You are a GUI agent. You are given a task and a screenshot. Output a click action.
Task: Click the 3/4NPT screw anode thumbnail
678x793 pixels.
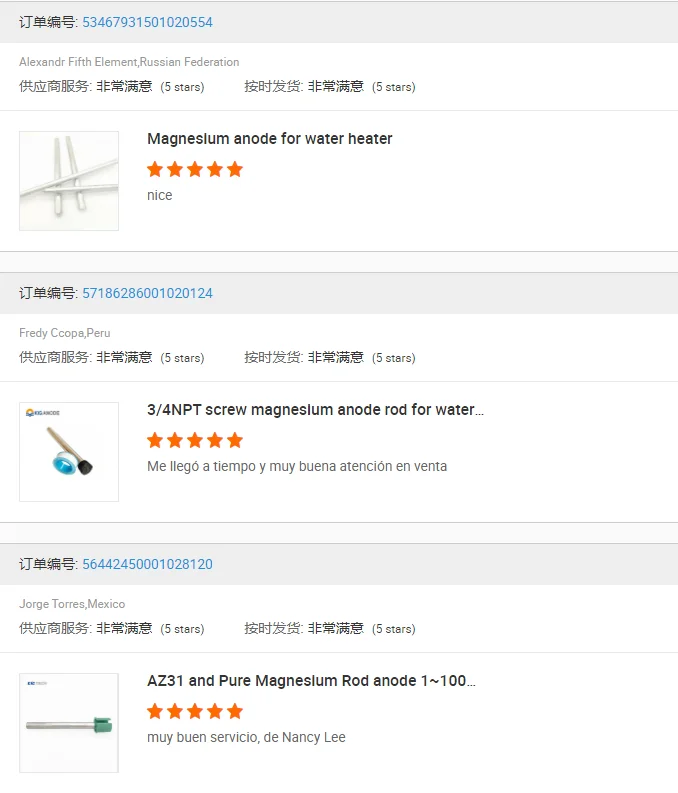coord(69,452)
